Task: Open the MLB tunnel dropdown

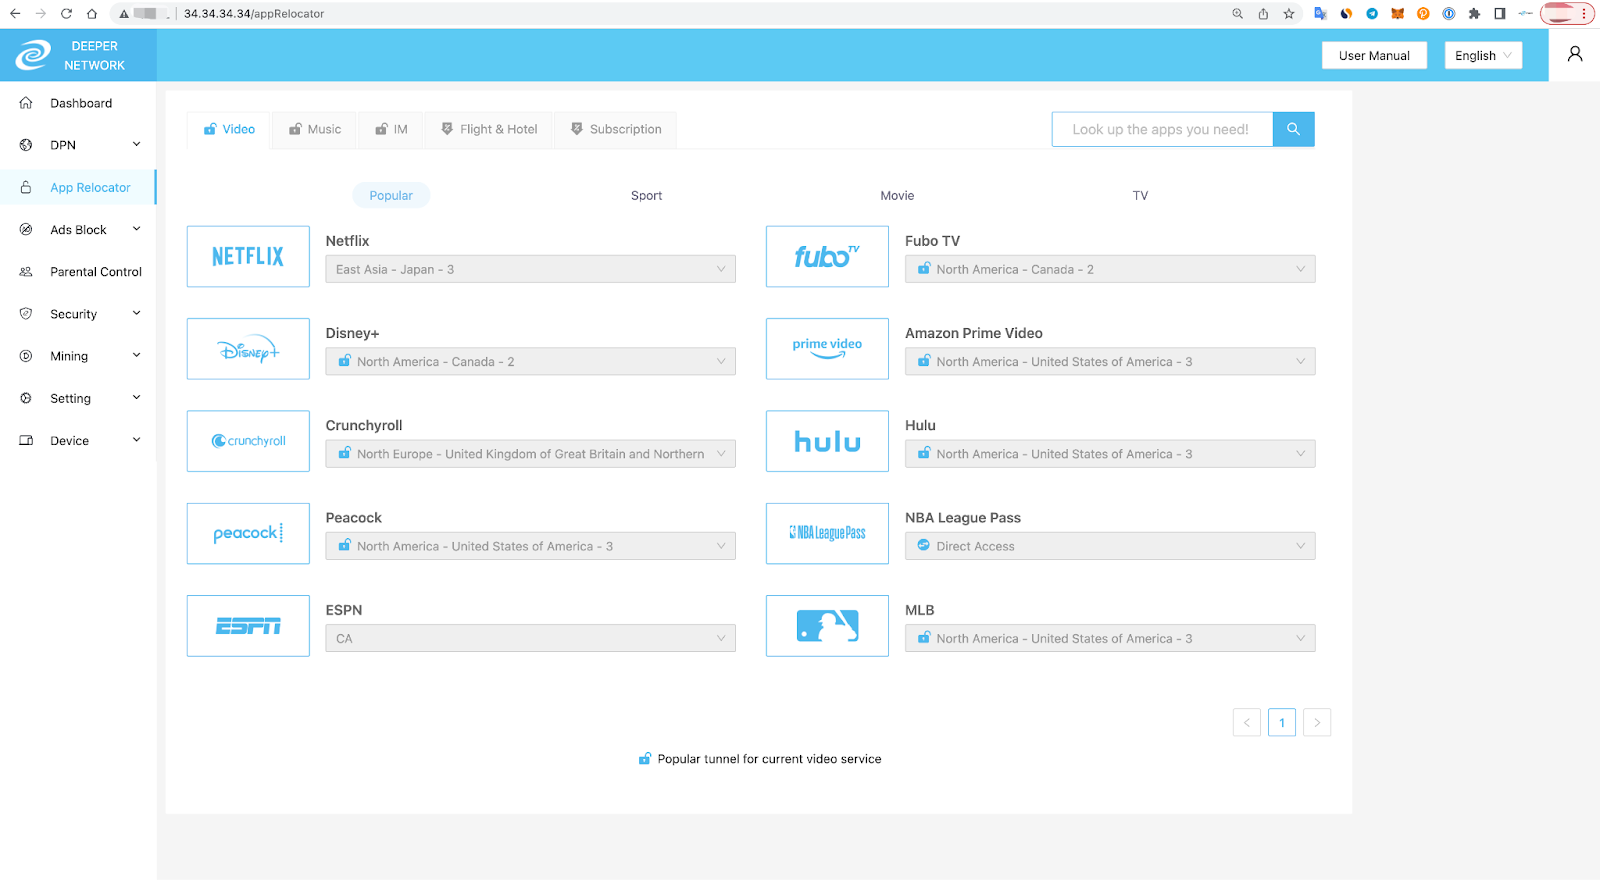Action: (x=1110, y=638)
